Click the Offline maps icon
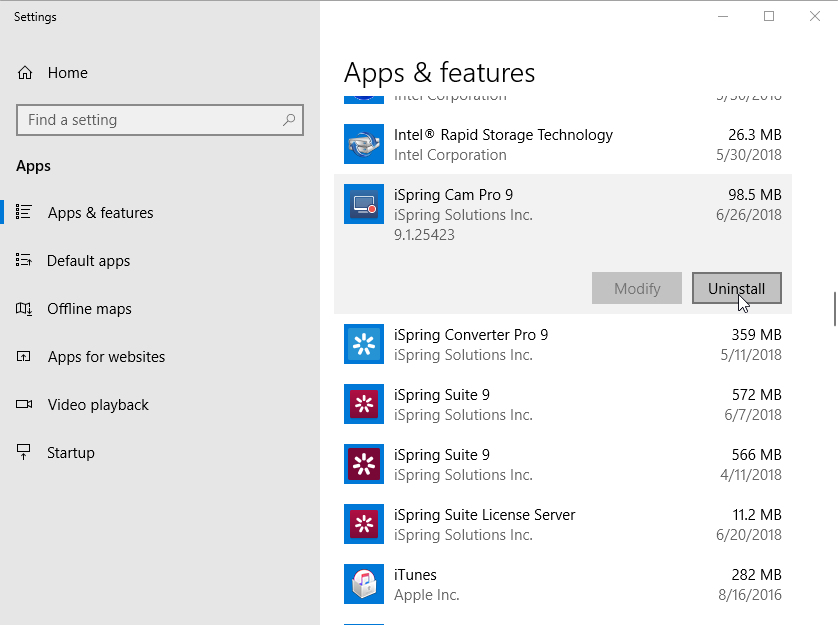Image resolution: width=838 pixels, height=625 pixels. (x=25, y=309)
